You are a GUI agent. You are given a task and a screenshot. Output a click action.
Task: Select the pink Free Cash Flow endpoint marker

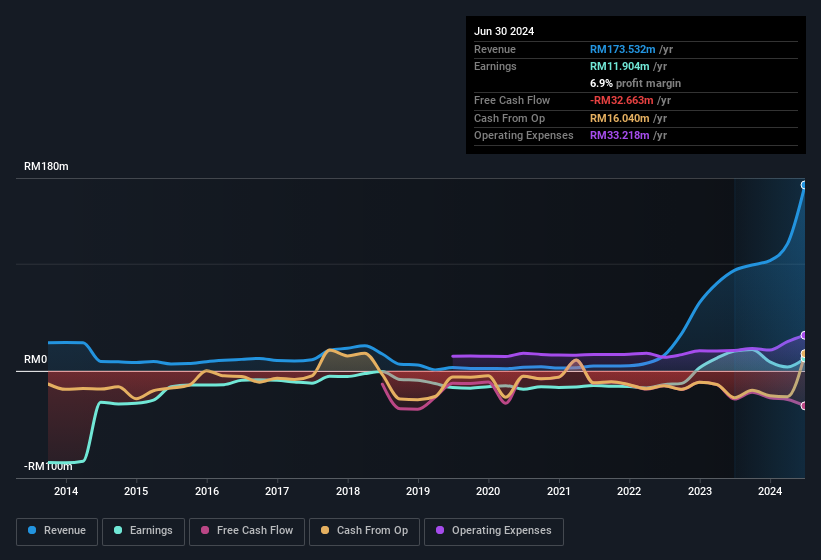[804, 405]
